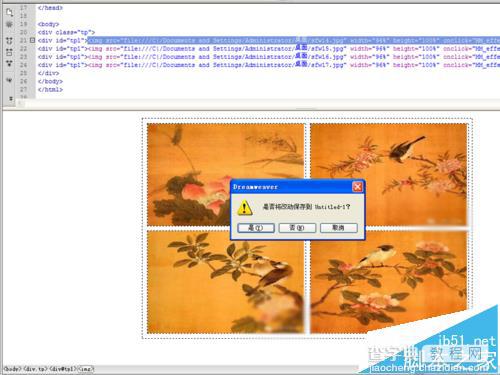Click the Collapse Full Tag icon

[x=9, y=41]
